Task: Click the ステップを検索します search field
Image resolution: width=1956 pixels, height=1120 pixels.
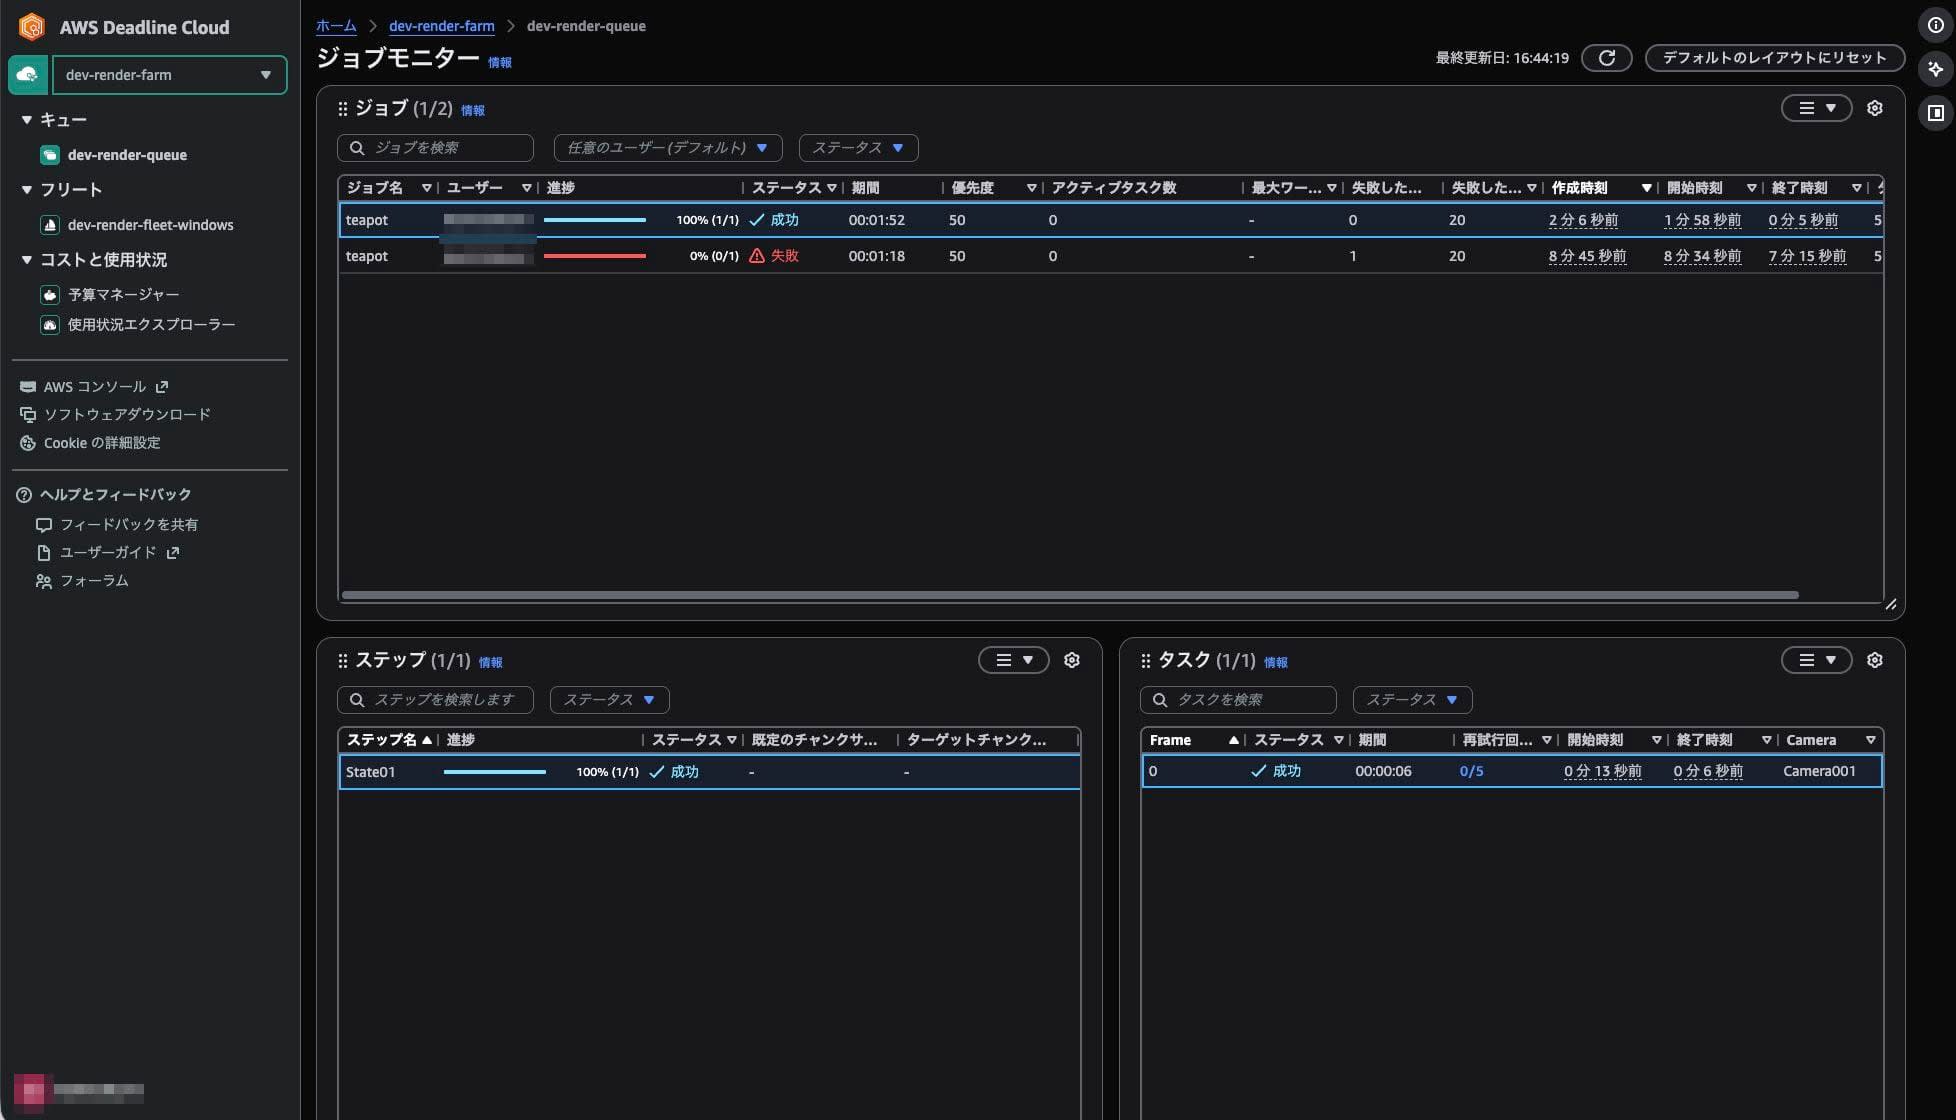Action: [x=436, y=700]
